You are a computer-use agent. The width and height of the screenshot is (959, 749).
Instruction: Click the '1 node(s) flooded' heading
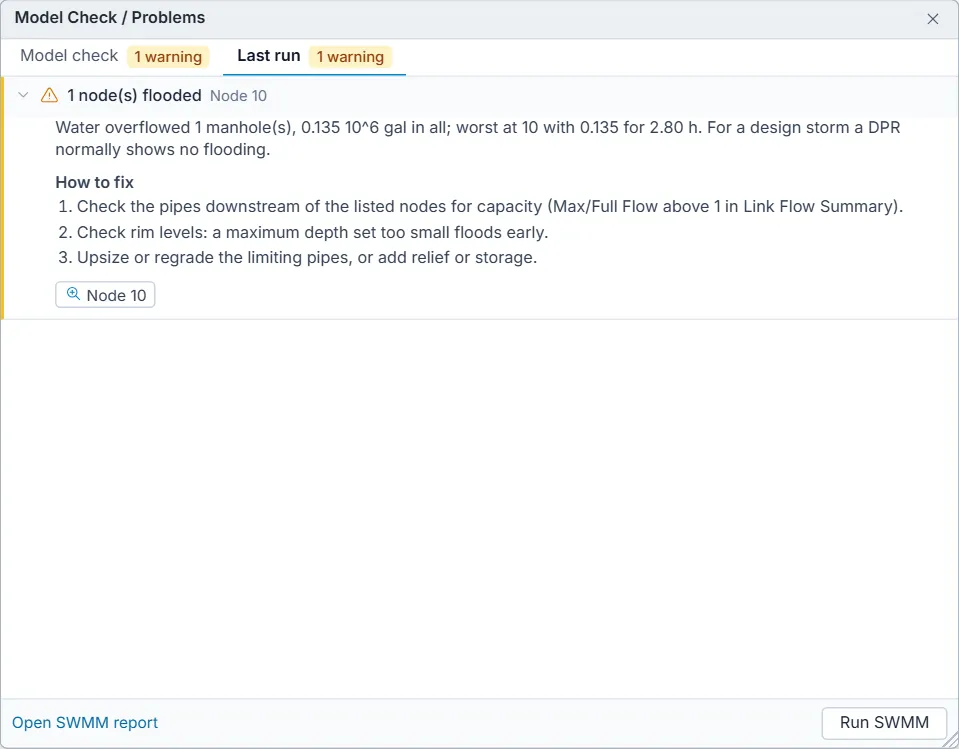click(134, 95)
